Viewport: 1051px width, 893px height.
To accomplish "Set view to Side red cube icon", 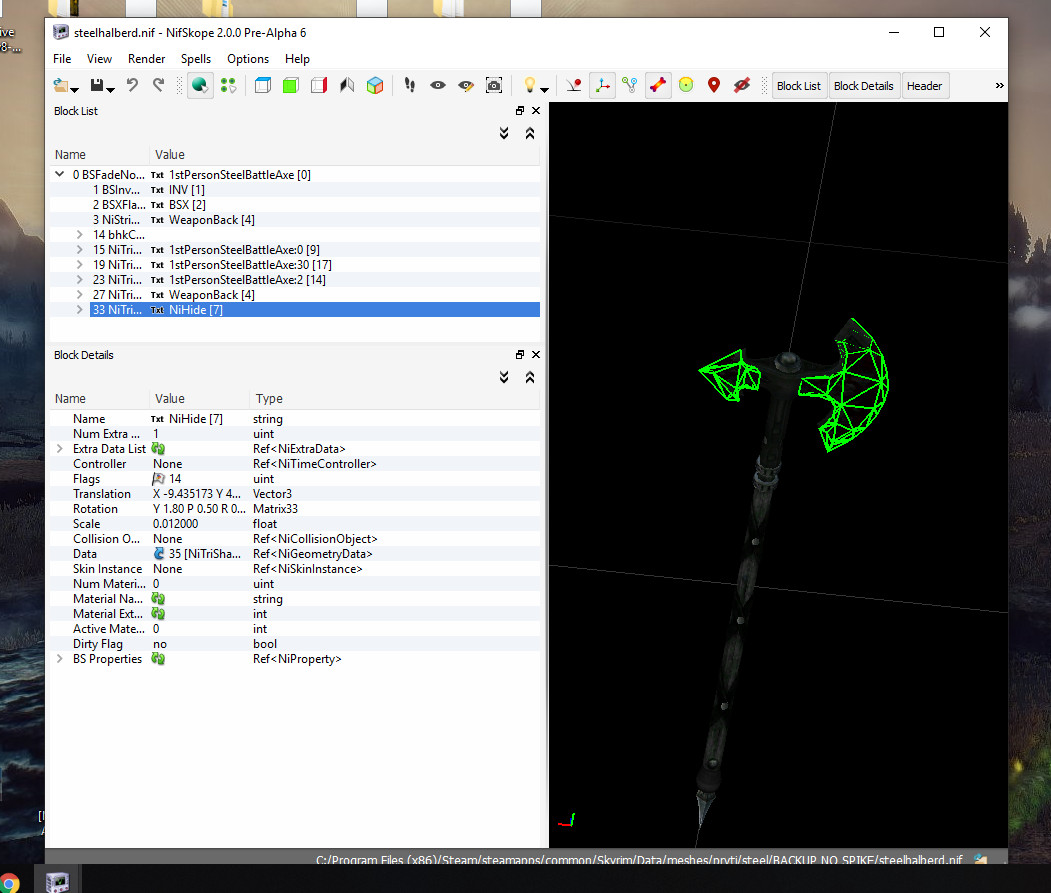I will [319, 85].
